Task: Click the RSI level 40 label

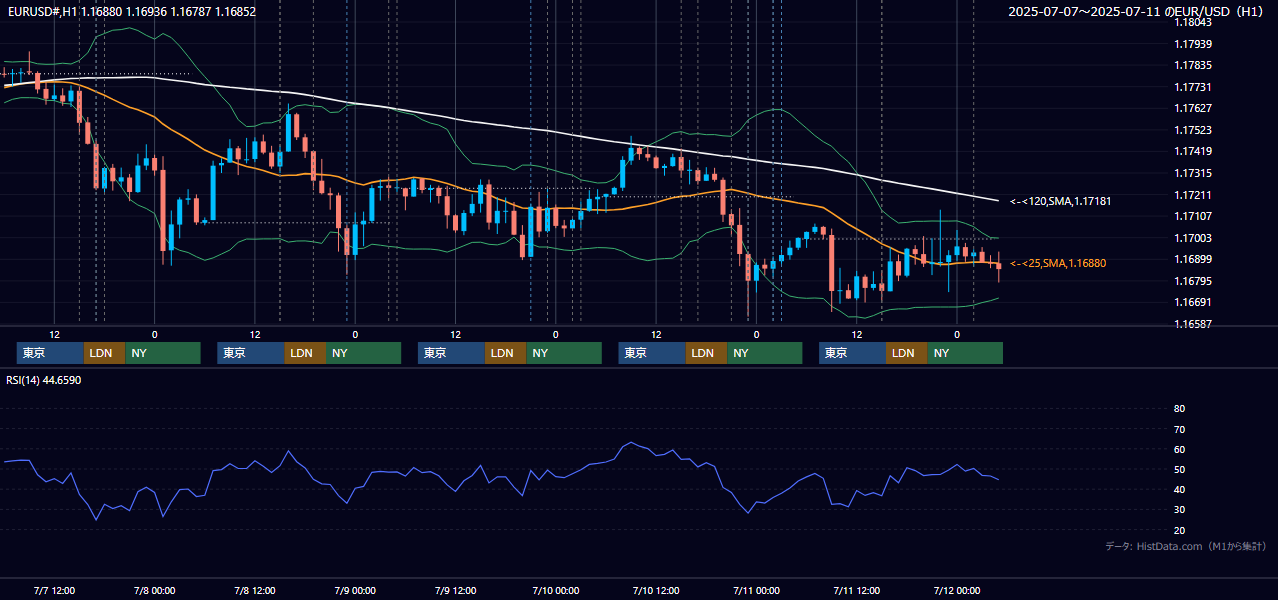Action: (1179, 489)
